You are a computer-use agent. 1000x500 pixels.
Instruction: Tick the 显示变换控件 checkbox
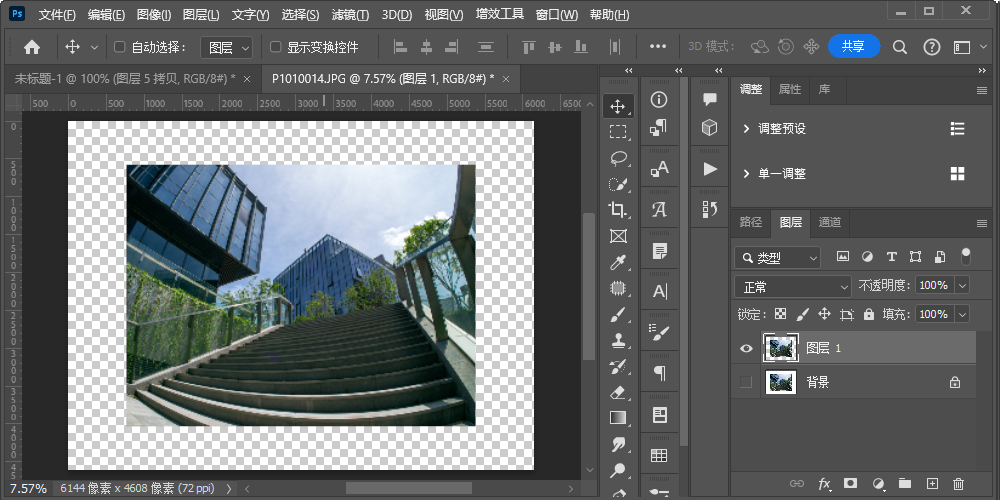pyautogui.click(x=276, y=47)
